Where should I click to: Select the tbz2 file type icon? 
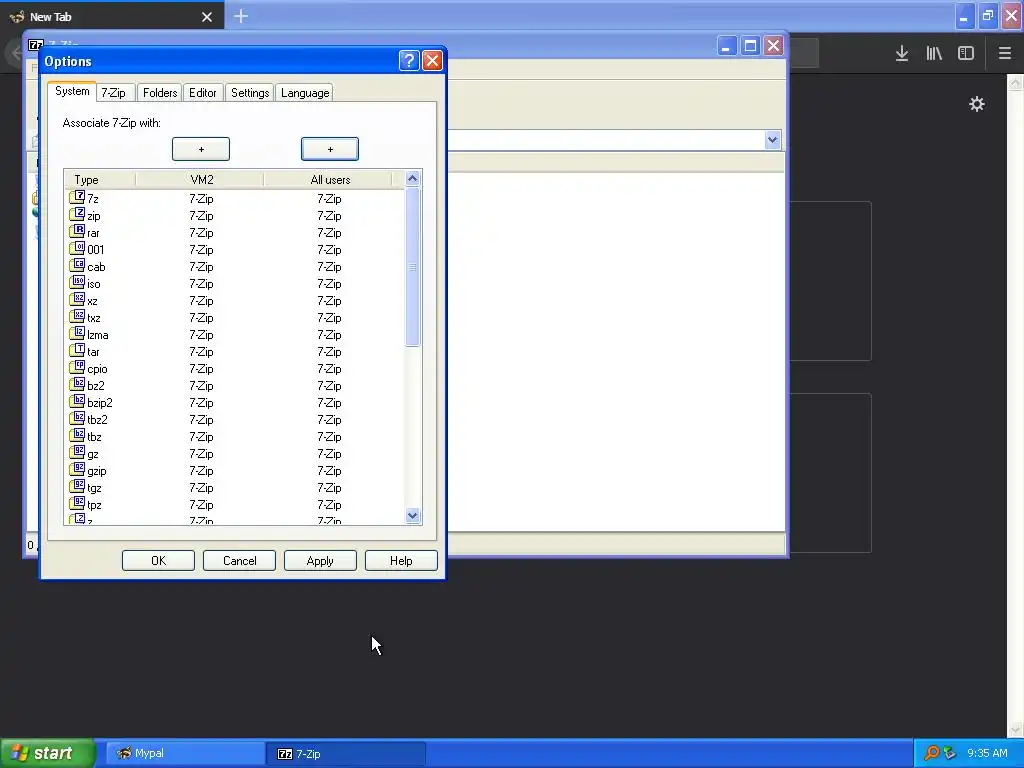click(77, 417)
